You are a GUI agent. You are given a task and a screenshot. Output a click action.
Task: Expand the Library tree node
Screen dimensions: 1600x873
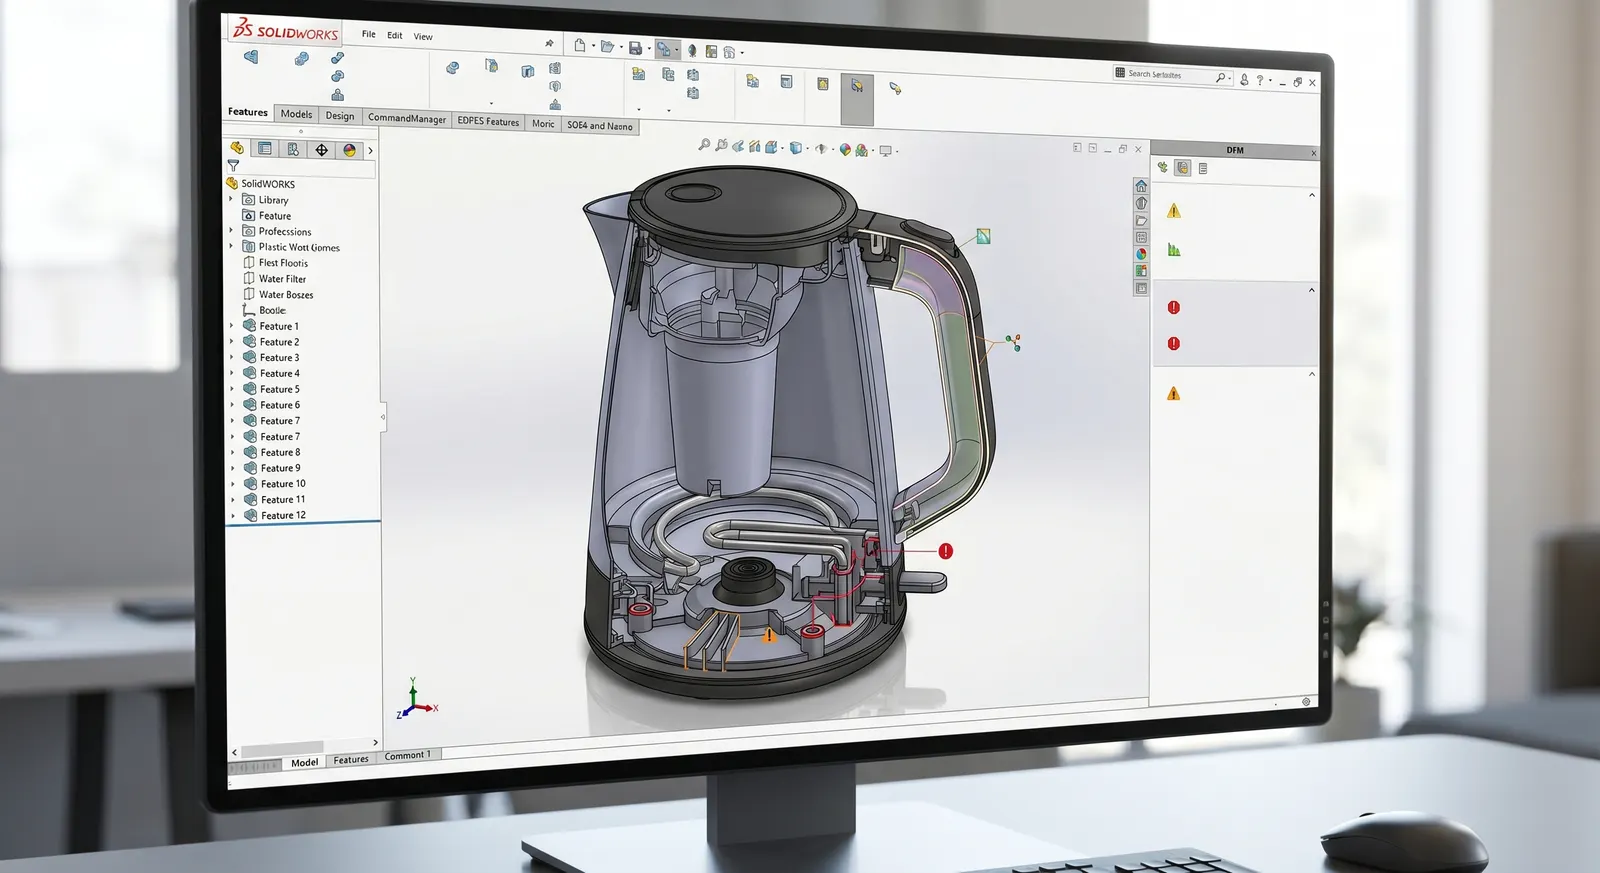pos(231,199)
